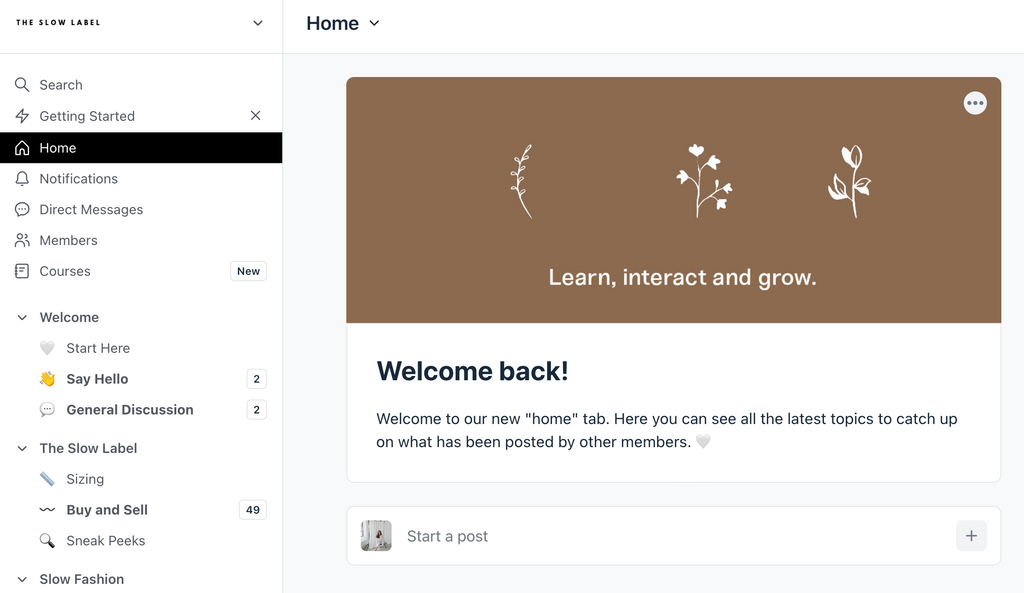Screen dimensions: 1024x593
Task: Open Getting Started lightning icon
Action: 22,116
